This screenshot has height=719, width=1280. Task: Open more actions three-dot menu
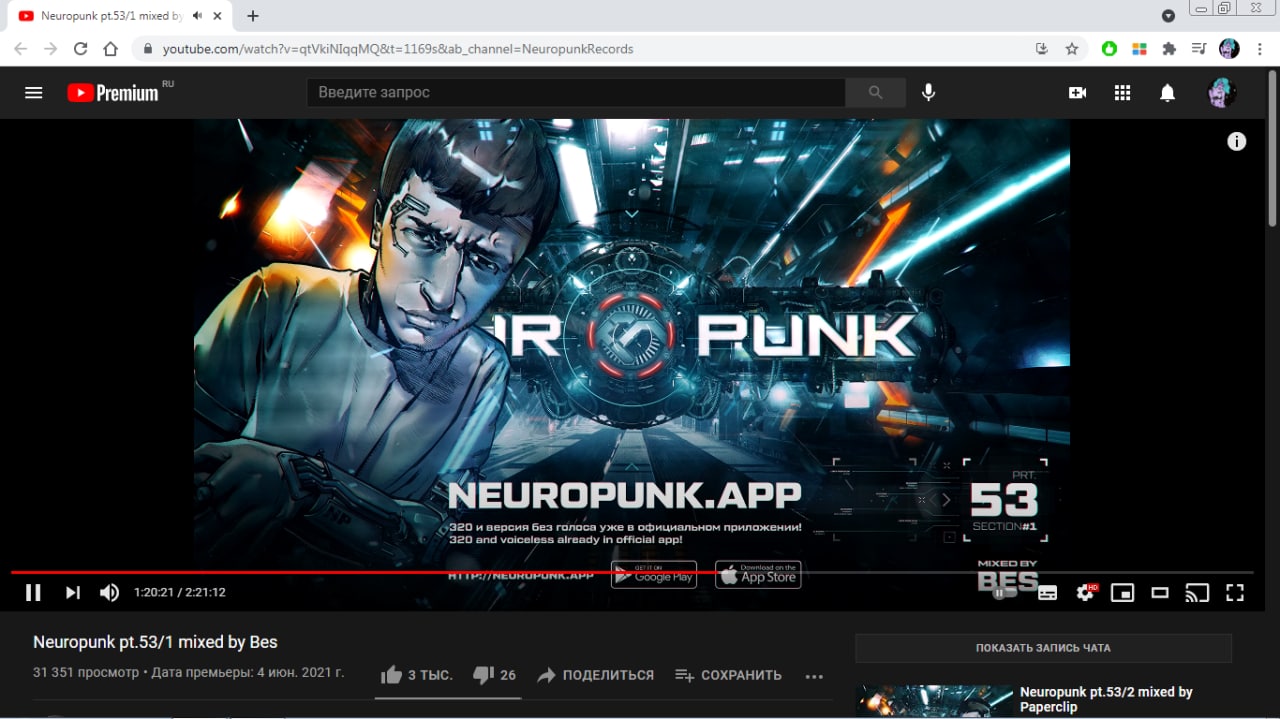[814, 676]
